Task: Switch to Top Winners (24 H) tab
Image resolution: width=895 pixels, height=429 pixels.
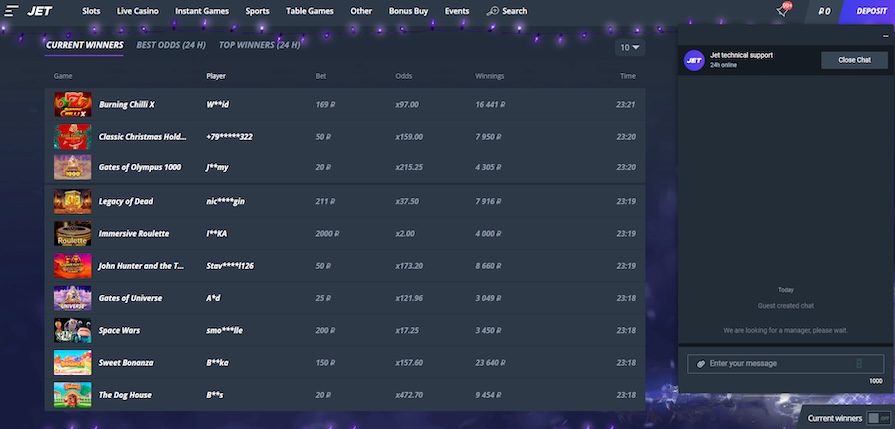Action: tap(260, 45)
